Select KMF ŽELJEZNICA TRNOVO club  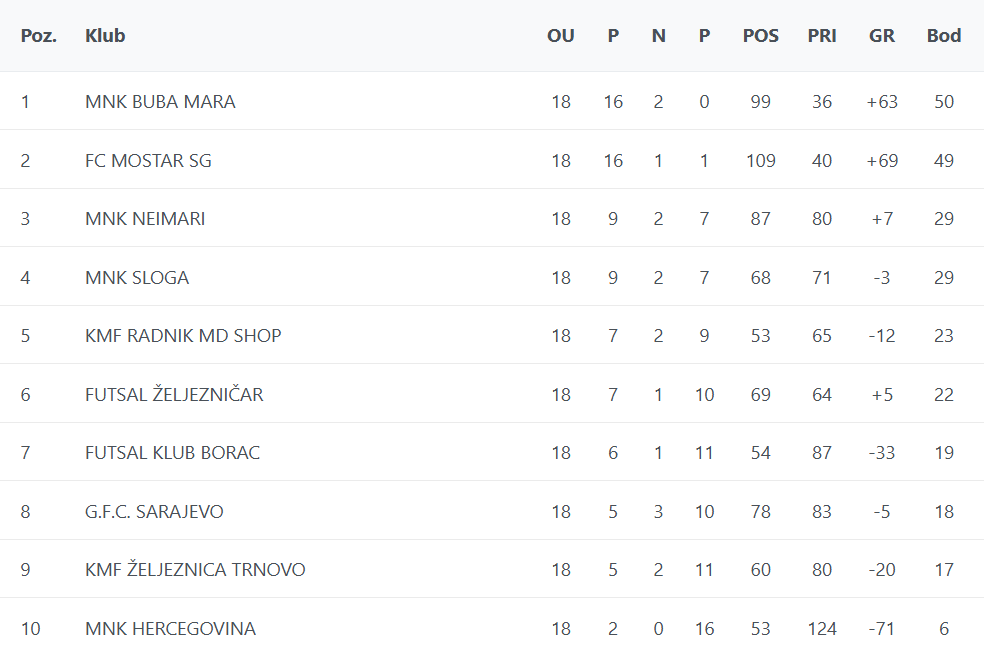195,570
